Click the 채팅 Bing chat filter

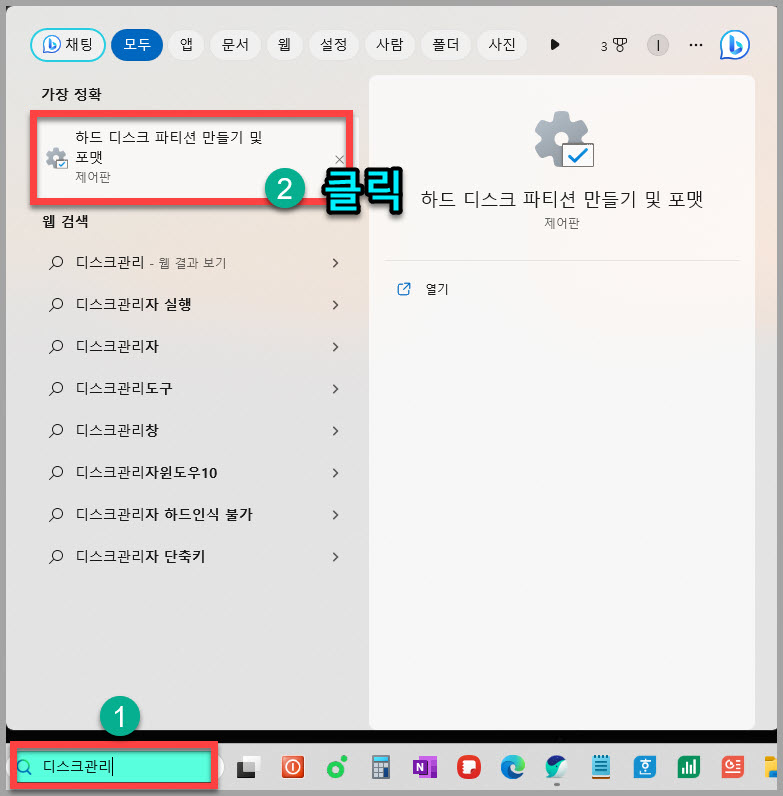click(68, 45)
